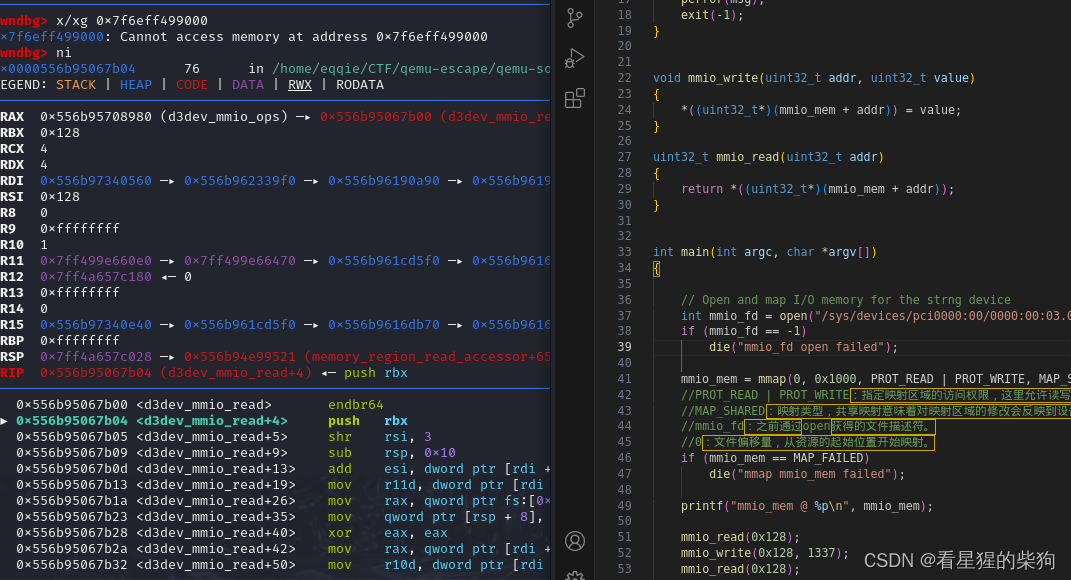Click the CODE legend label in pwndbg

coord(192,85)
